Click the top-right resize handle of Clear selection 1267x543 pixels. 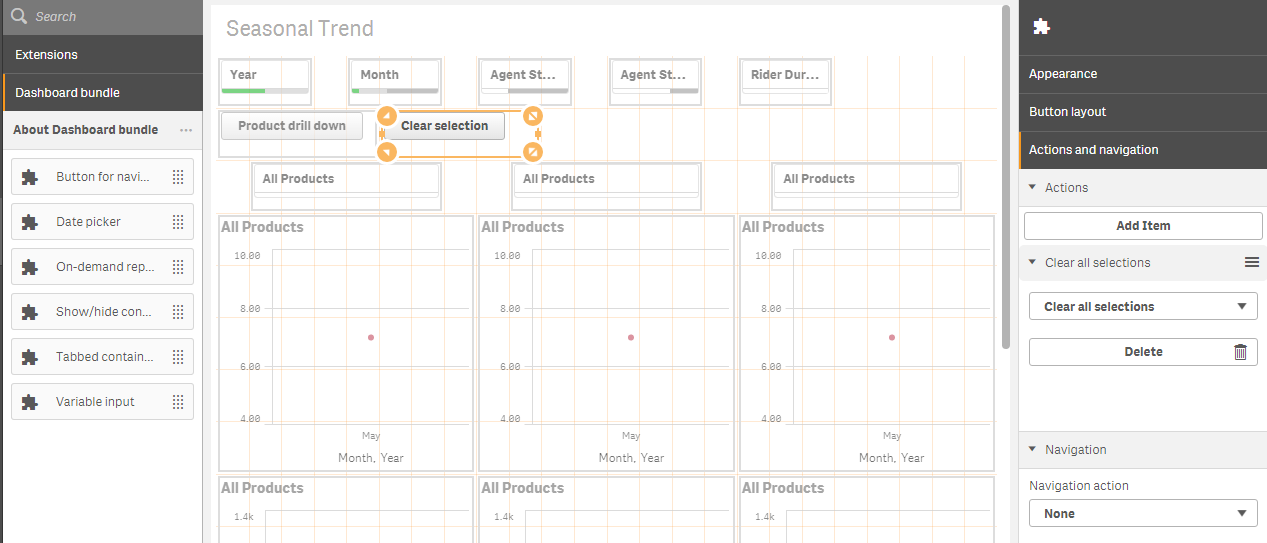(533, 115)
